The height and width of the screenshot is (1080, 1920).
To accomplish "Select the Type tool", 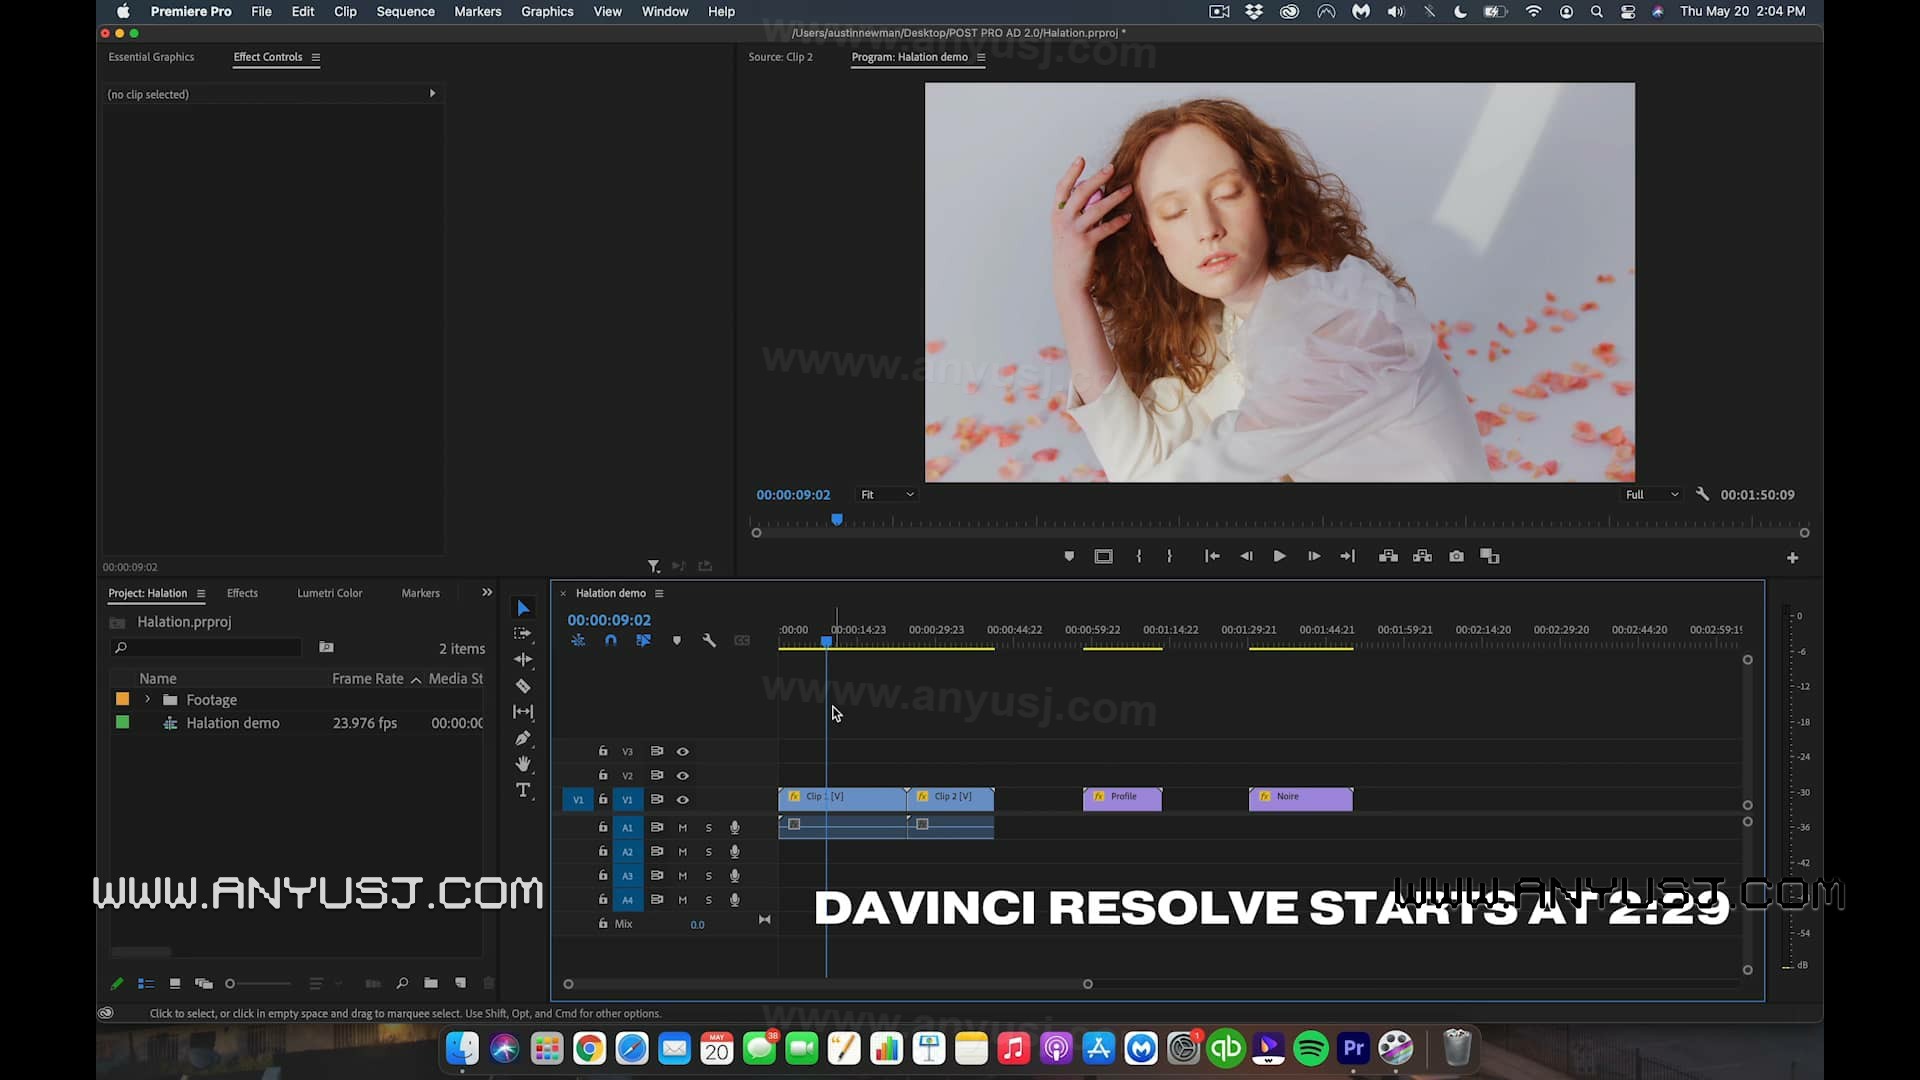I will pyautogui.click(x=523, y=790).
